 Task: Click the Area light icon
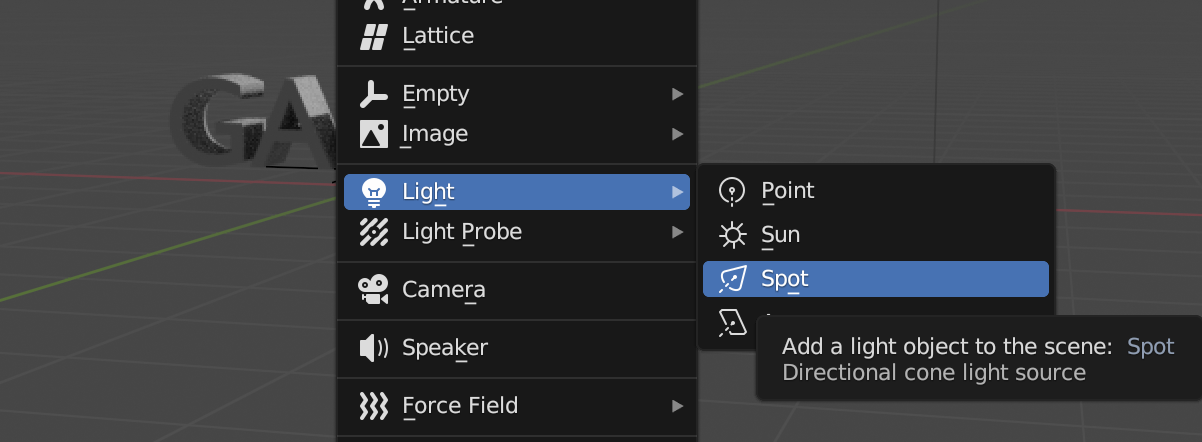pyautogui.click(x=733, y=322)
